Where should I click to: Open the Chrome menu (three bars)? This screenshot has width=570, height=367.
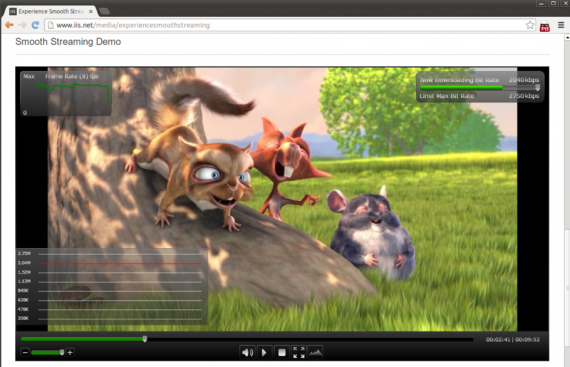point(561,25)
